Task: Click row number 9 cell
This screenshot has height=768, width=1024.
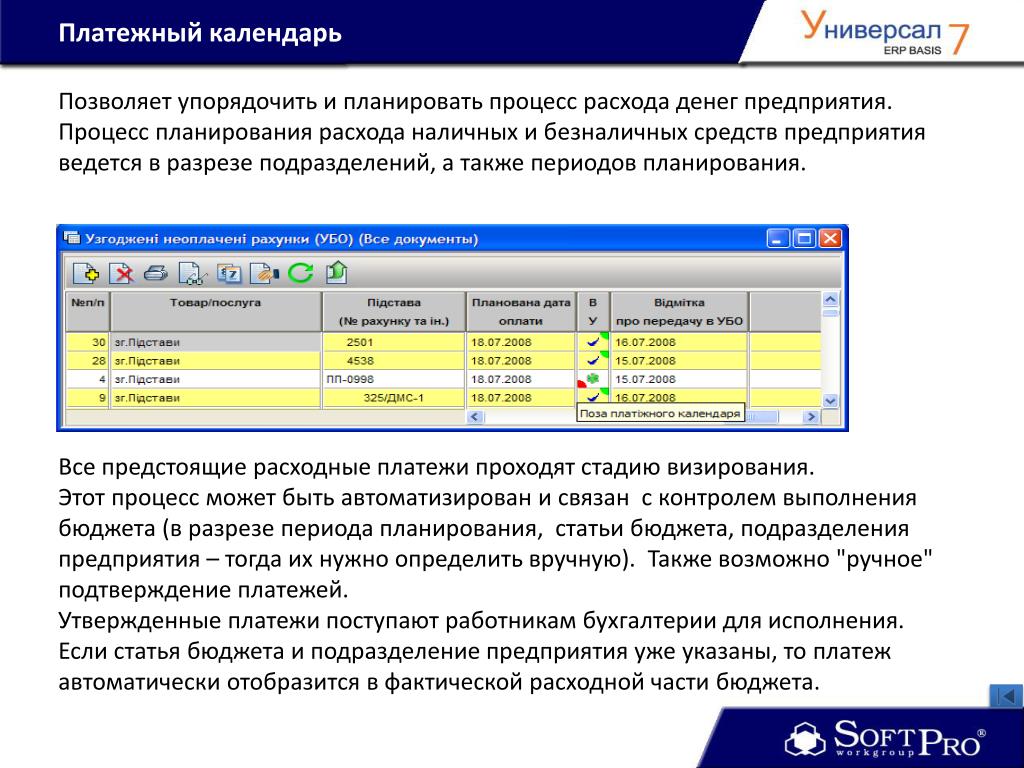Action: coord(88,397)
